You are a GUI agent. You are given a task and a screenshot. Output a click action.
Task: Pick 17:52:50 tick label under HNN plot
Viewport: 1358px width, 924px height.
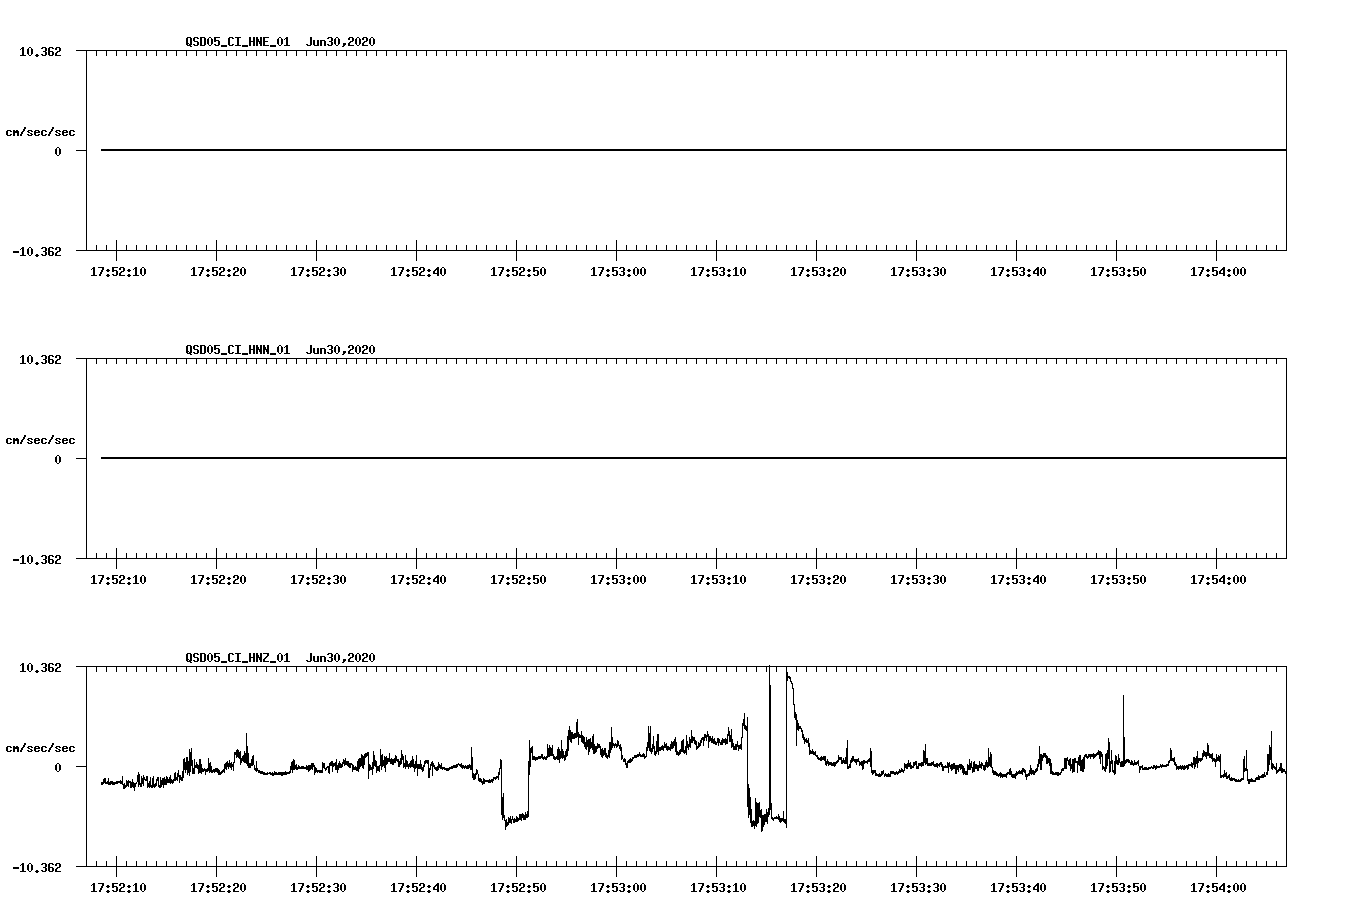518,580
